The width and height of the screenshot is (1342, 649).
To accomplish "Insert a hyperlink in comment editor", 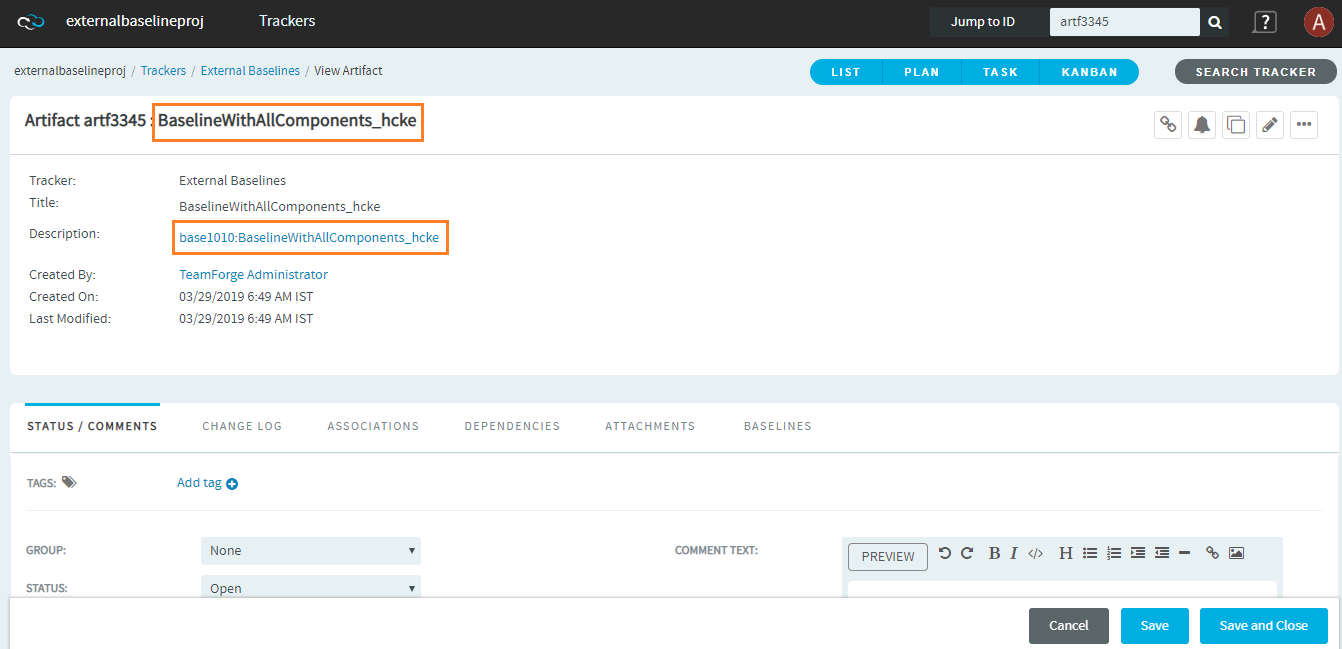I will [x=1212, y=553].
